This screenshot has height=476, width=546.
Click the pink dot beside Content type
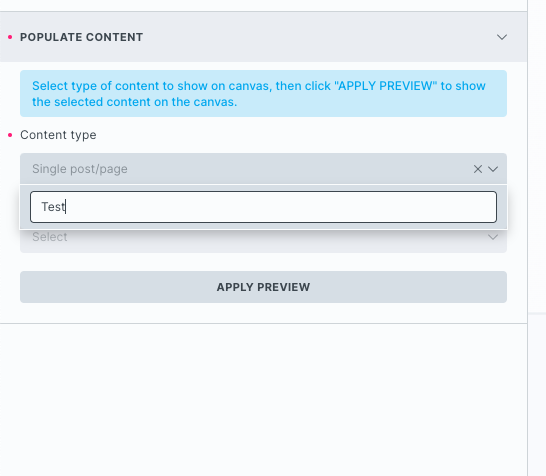[x=10, y=135]
